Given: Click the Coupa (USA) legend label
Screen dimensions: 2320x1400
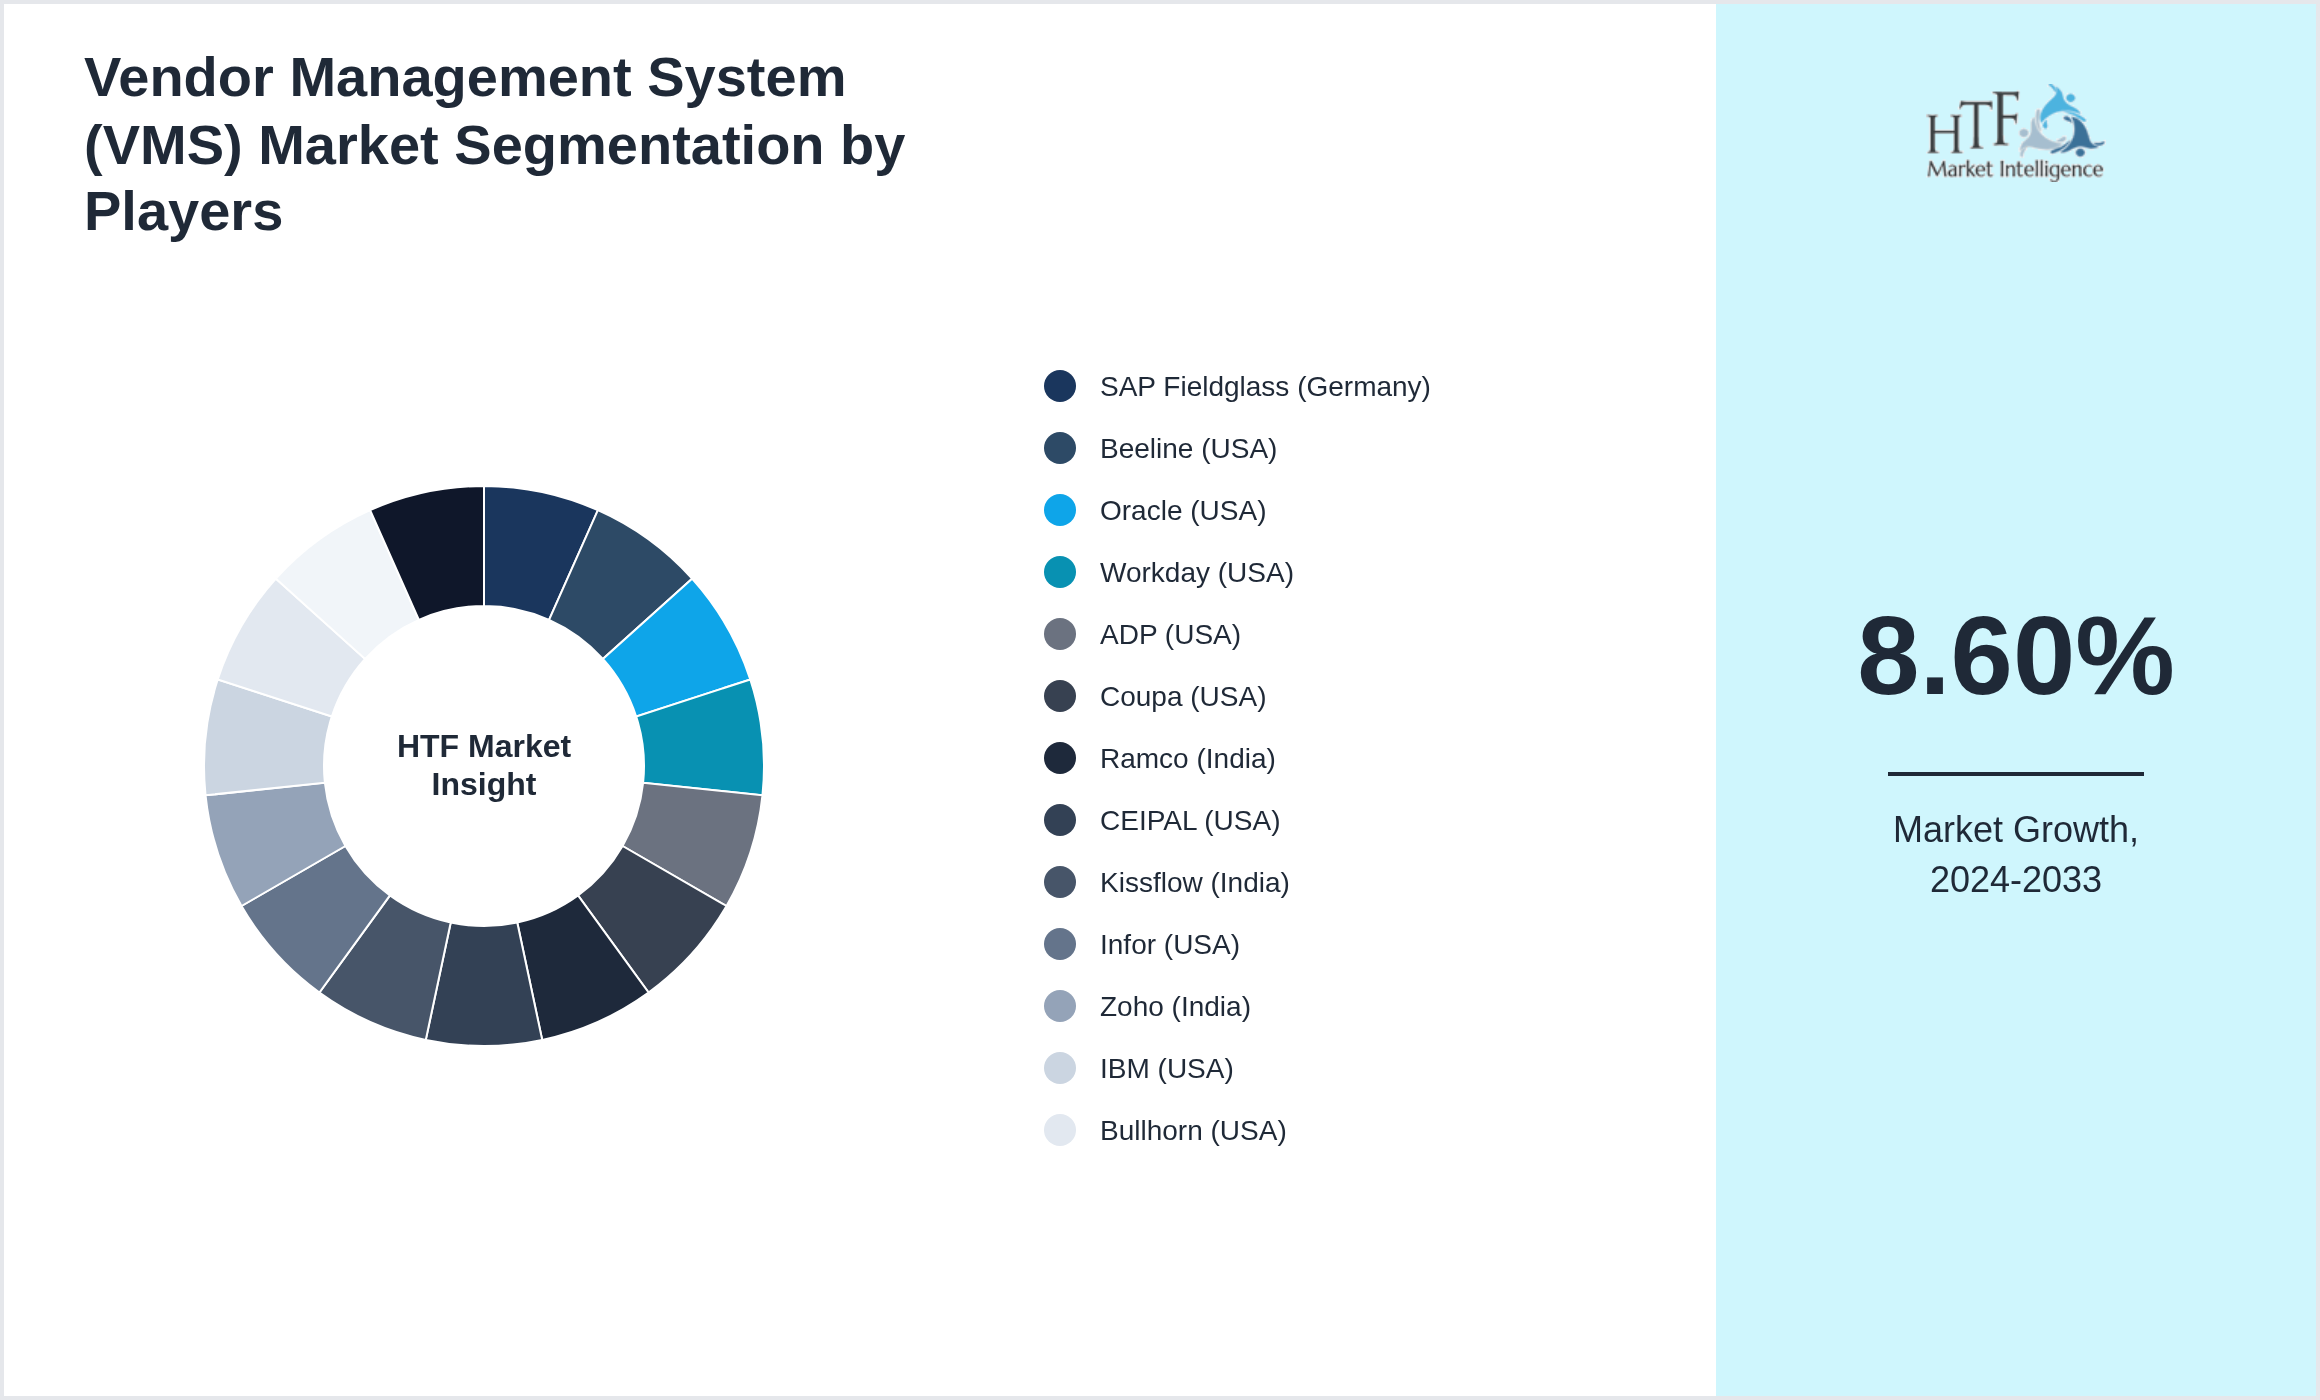Looking at the screenshot, I should [1183, 697].
